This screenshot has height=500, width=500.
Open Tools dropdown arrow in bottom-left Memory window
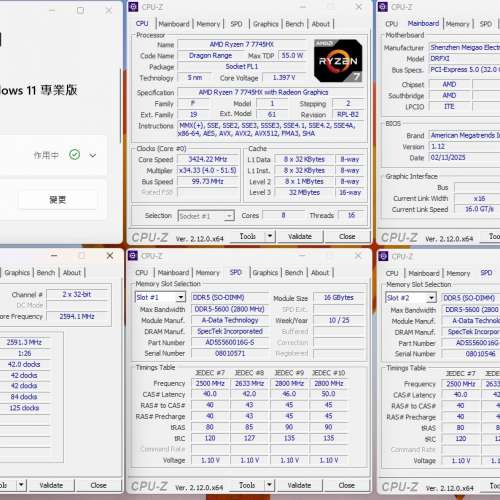pos(21,485)
